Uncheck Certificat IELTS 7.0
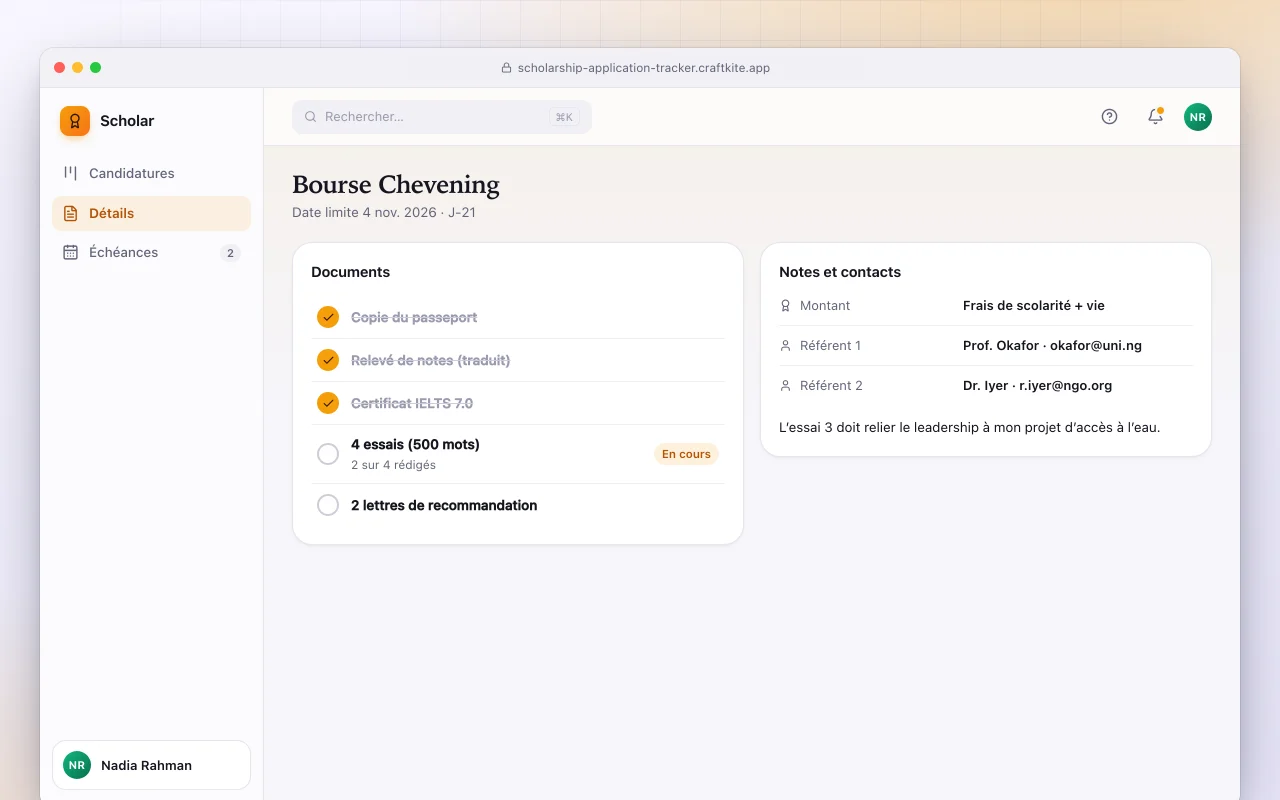The image size is (1280, 800). coord(328,403)
